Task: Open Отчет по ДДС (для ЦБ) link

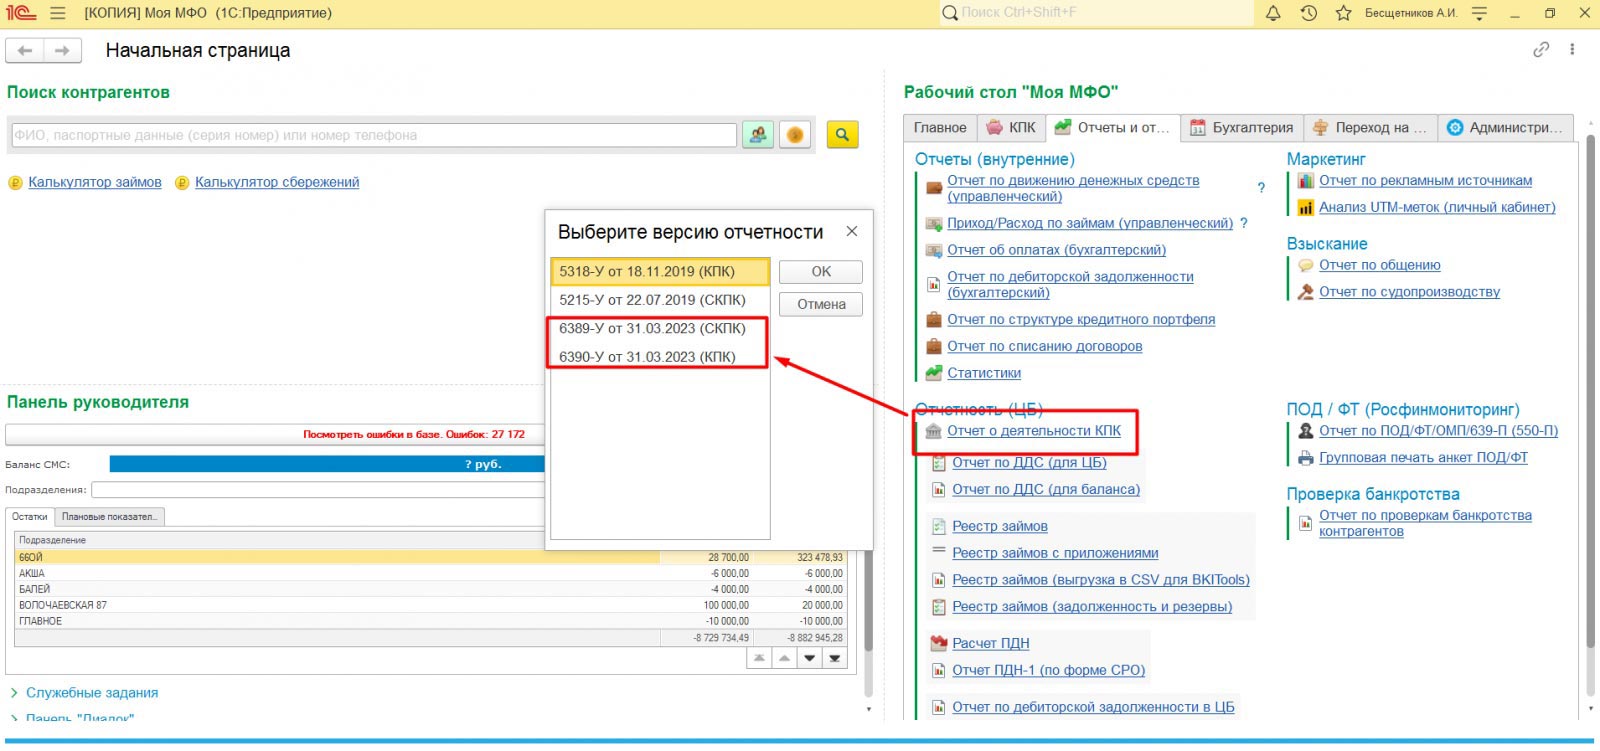Action: coord(1029,462)
